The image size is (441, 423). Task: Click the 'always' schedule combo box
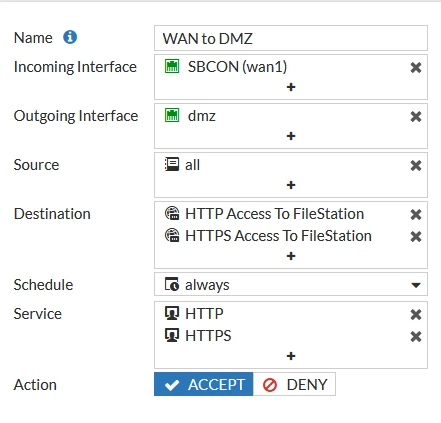(x=291, y=284)
